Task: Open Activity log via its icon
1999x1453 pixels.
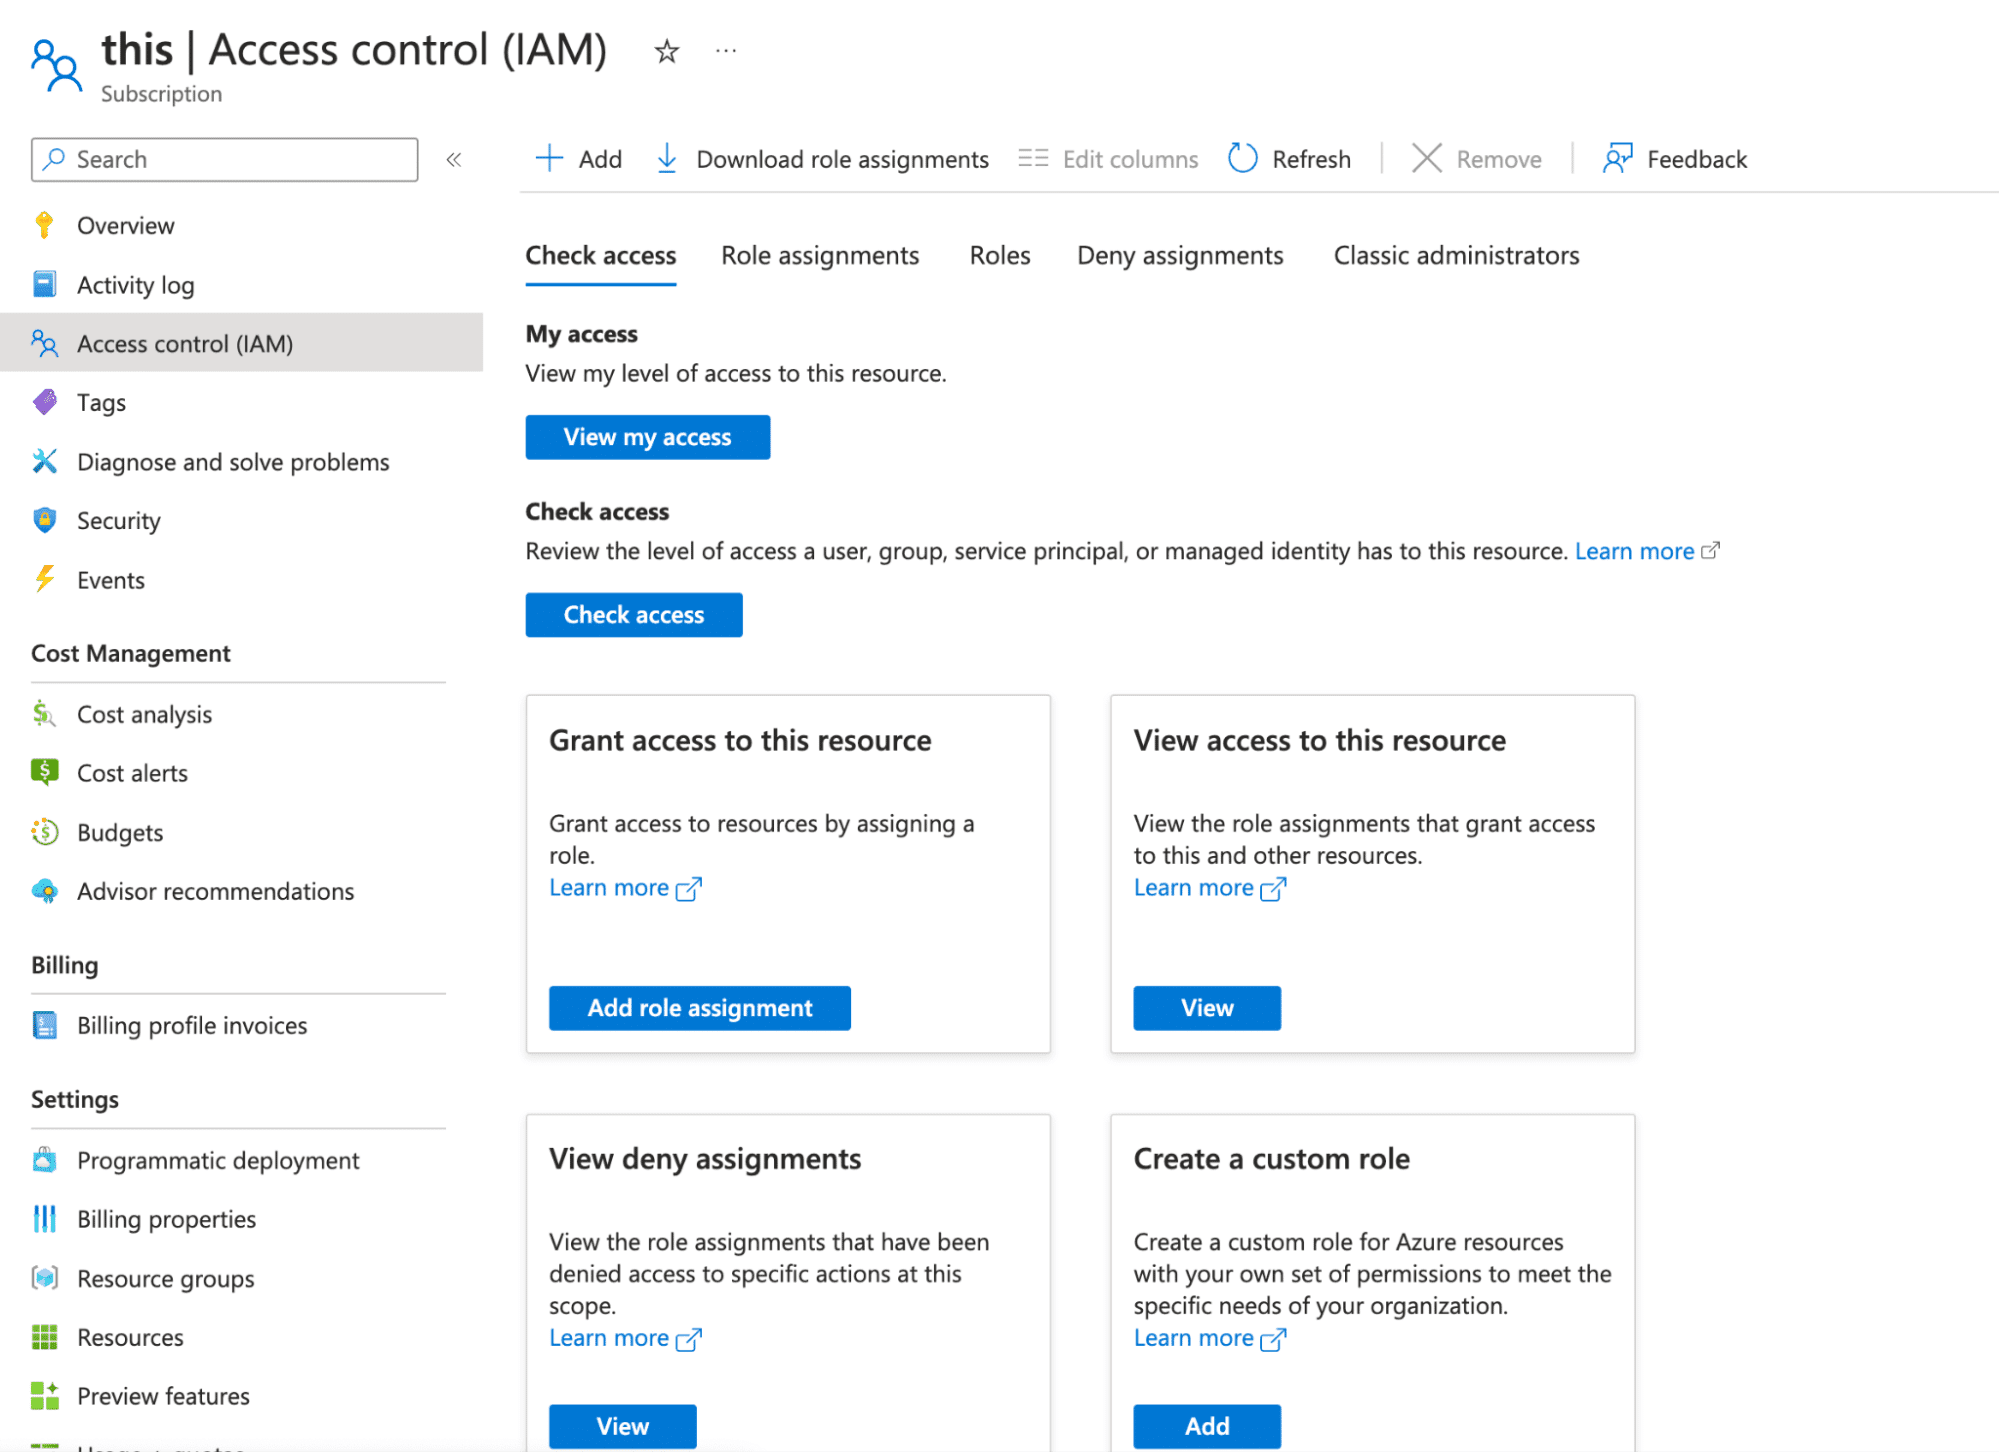Action: [x=44, y=284]
